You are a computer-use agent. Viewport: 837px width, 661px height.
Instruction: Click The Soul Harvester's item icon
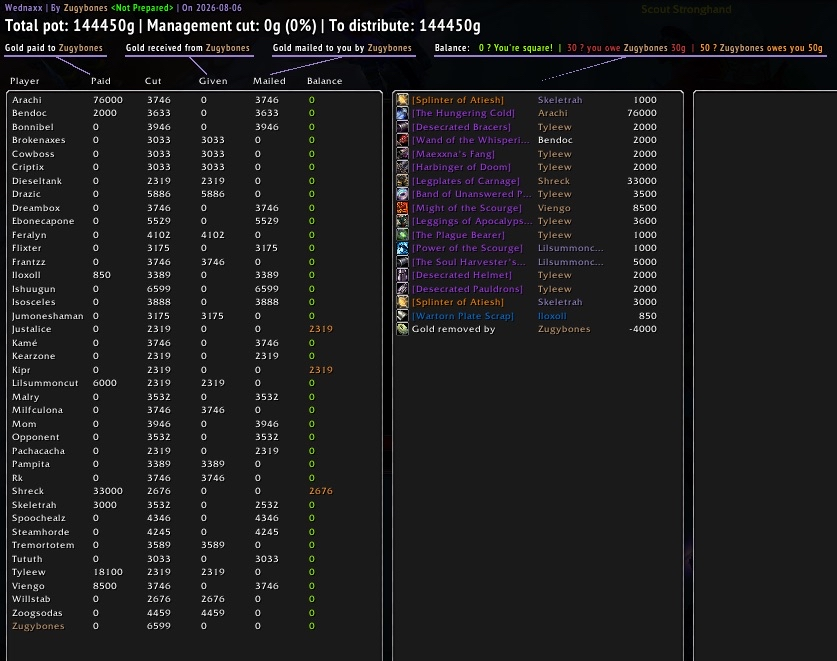pos(402,262)
